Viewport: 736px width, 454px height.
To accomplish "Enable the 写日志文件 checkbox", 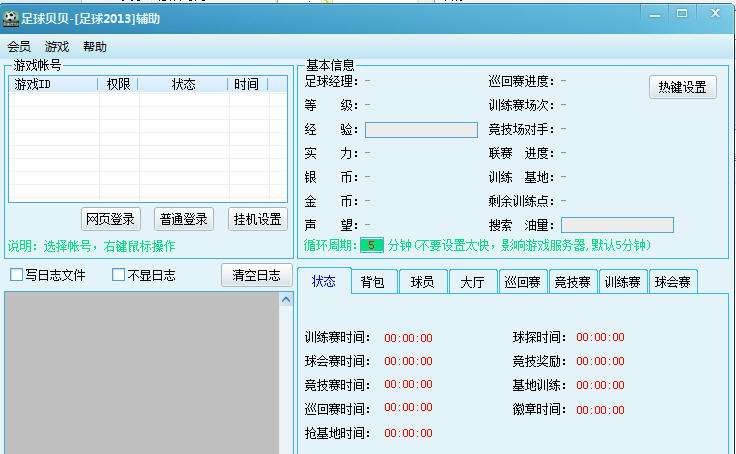I will 16,275.
